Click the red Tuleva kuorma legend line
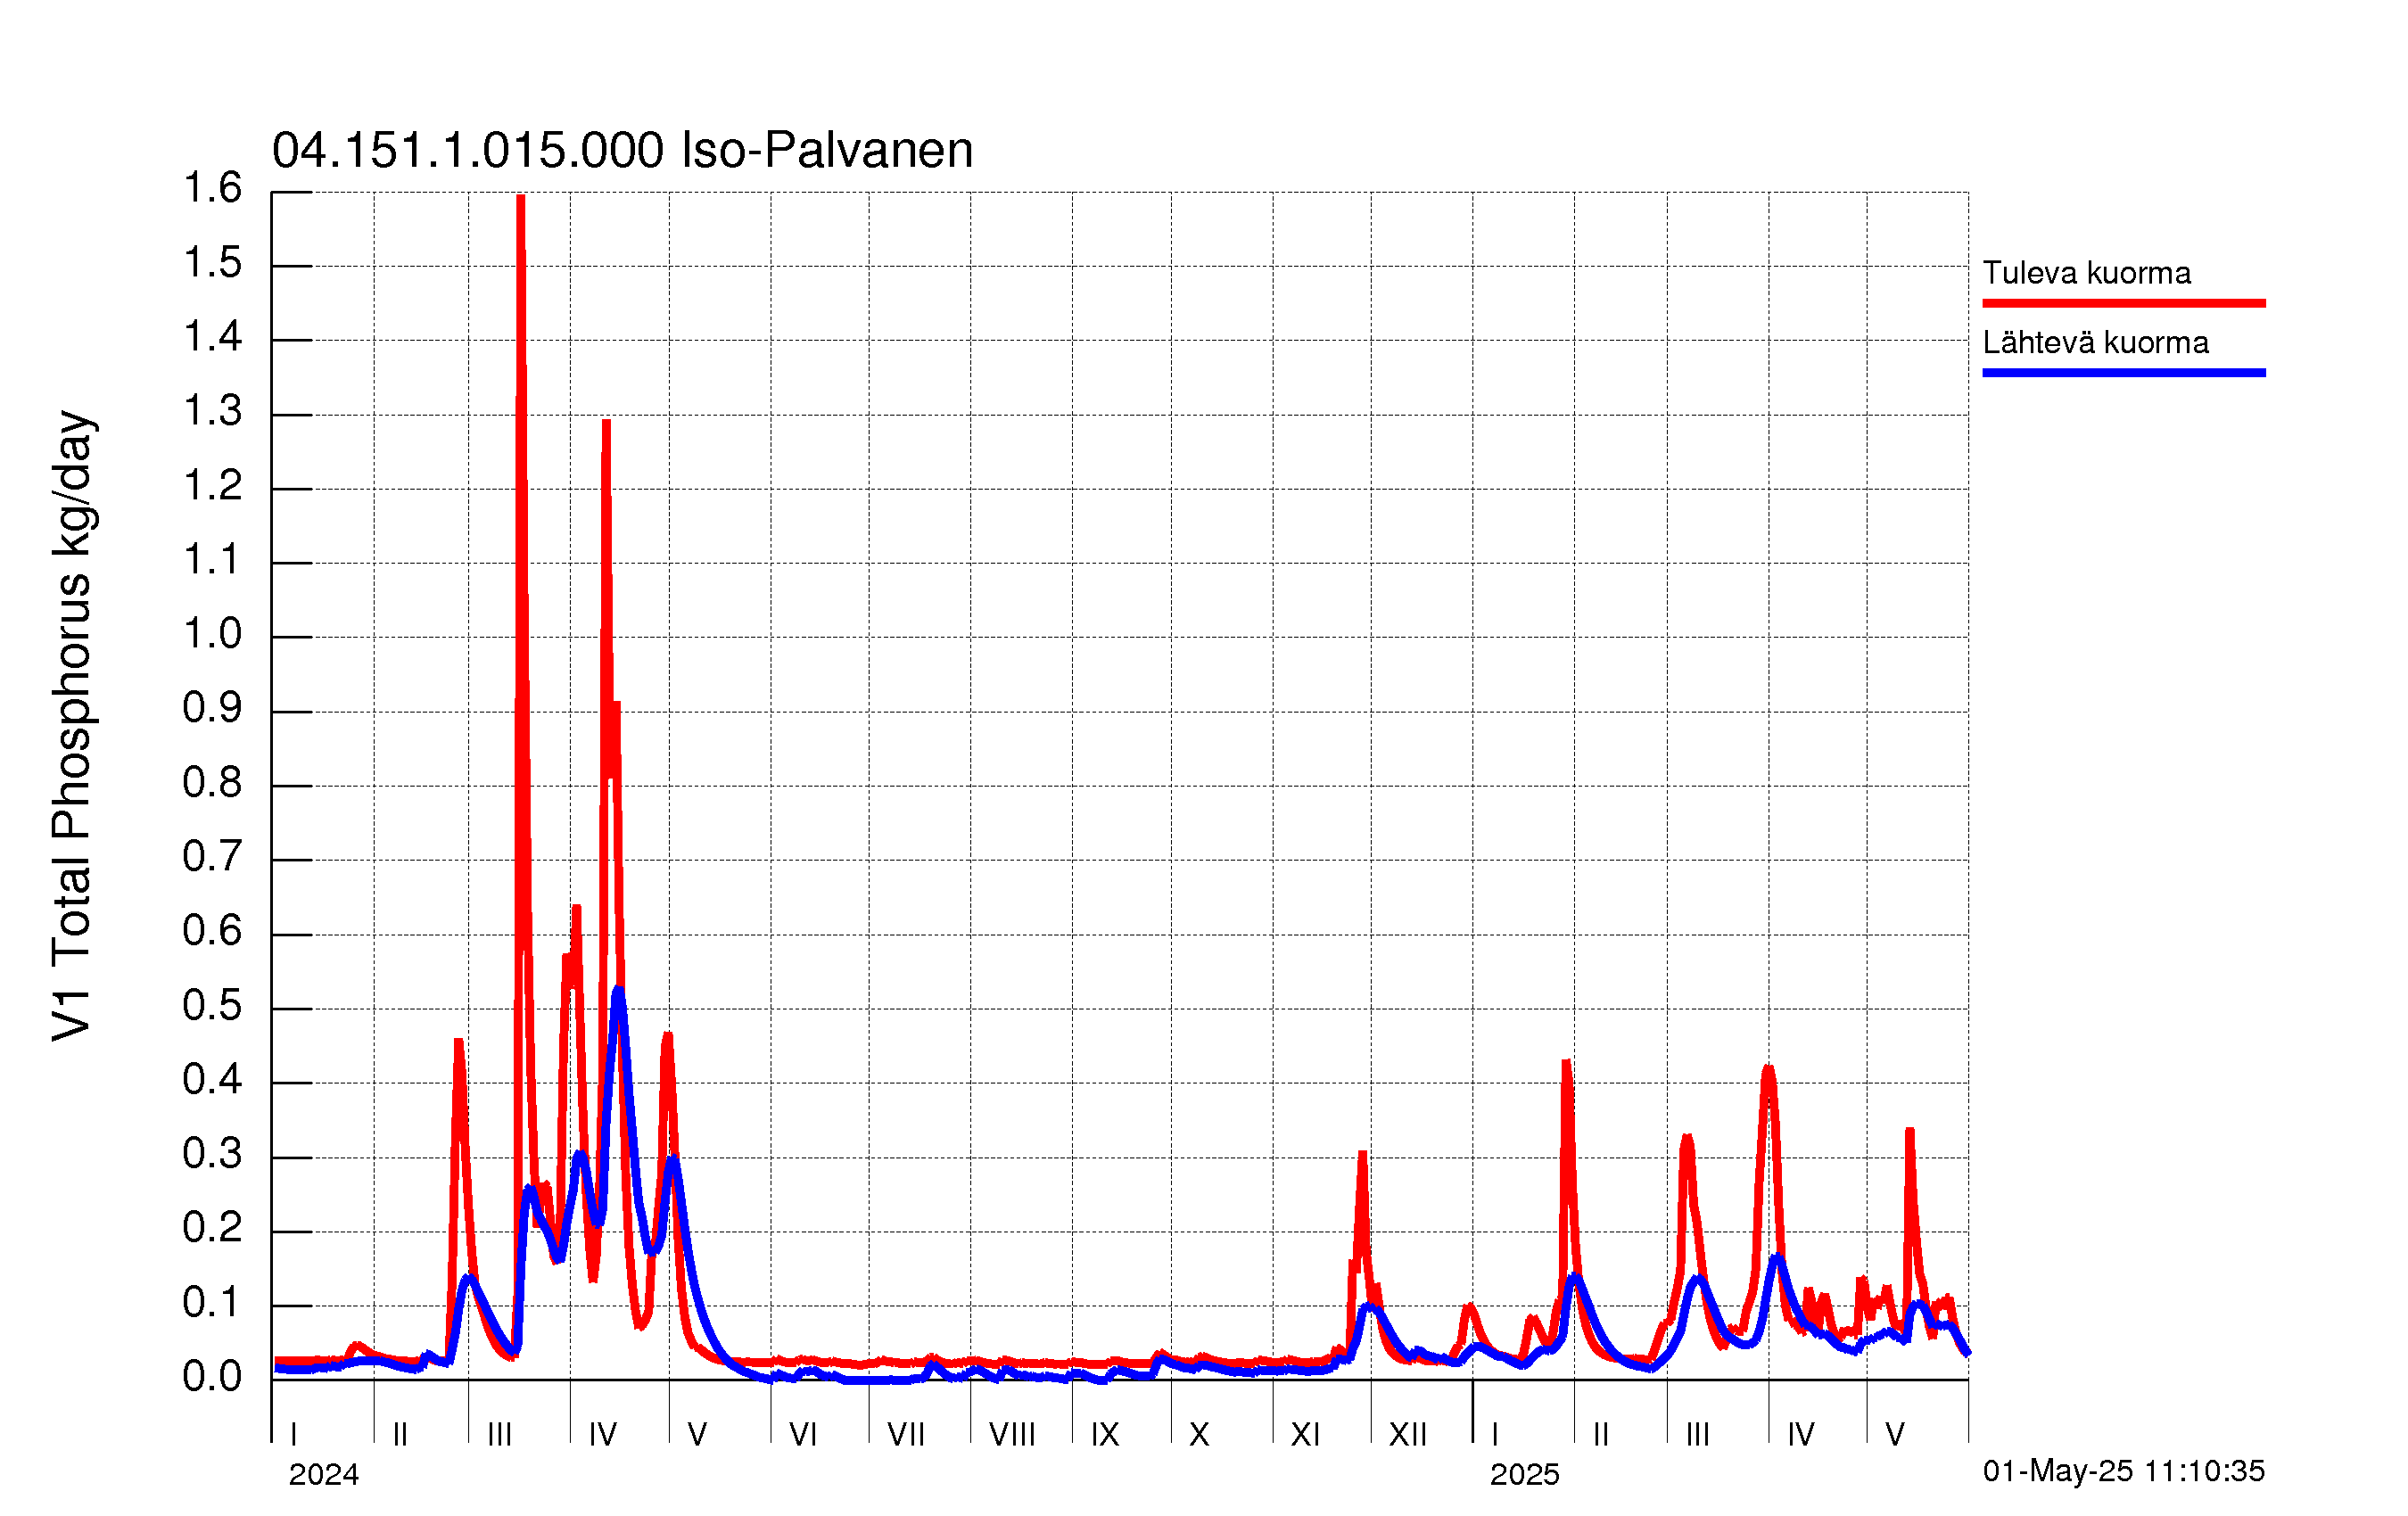 2123,303
